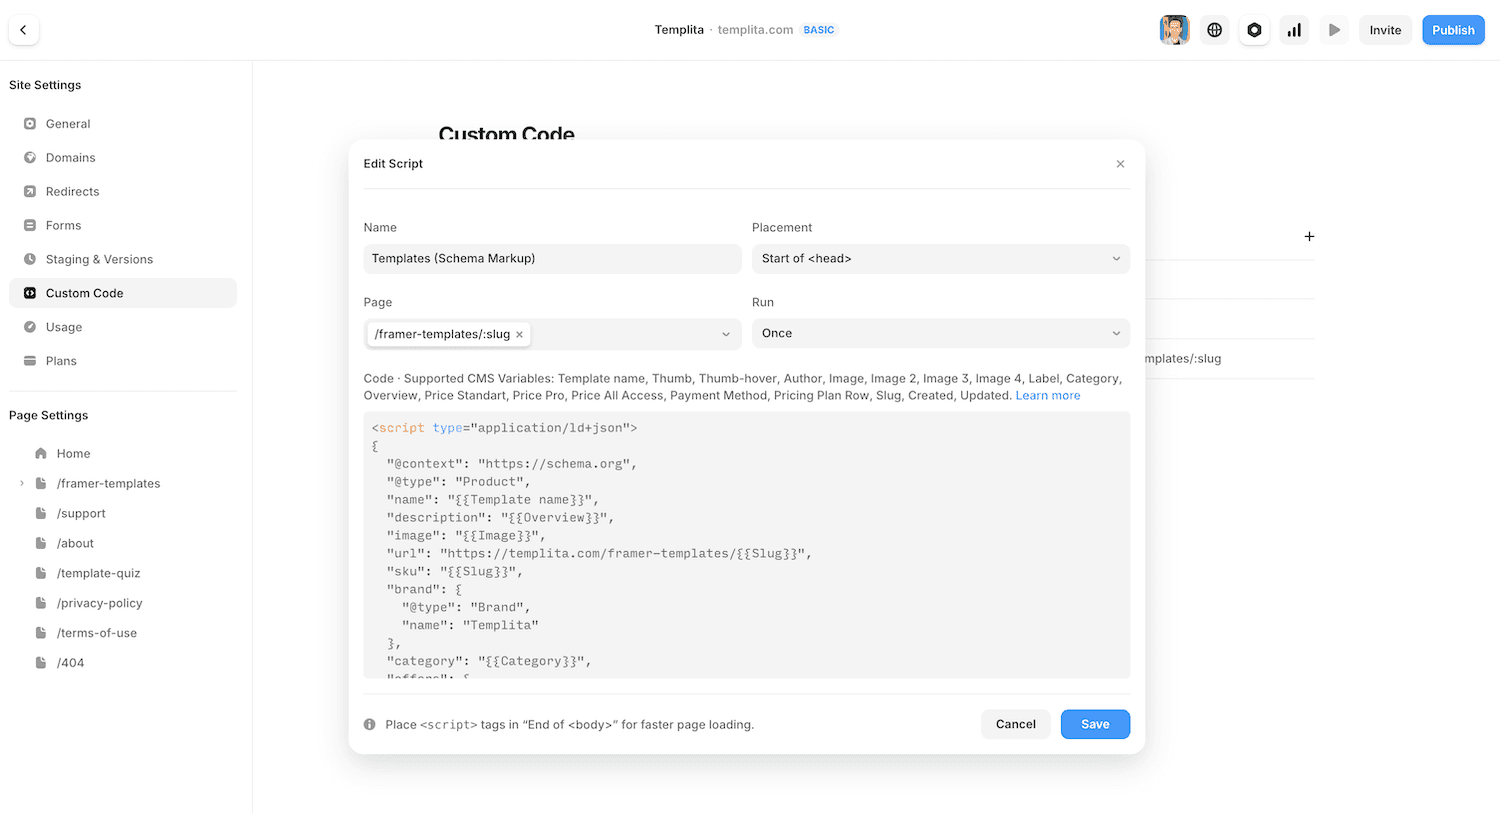Open the live site globe icon

coord(1214,29)
